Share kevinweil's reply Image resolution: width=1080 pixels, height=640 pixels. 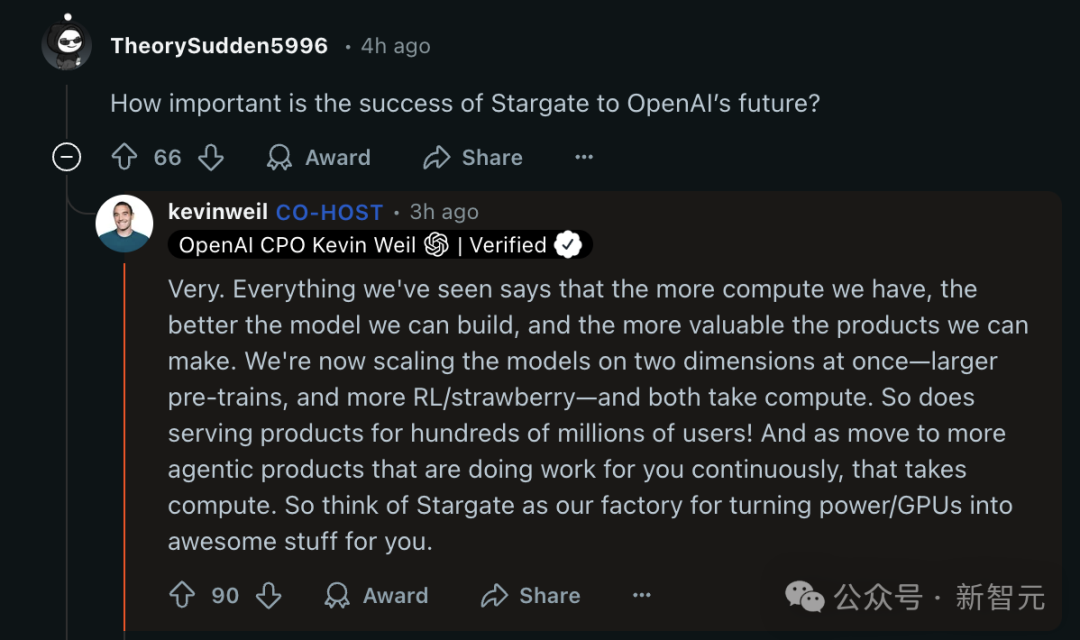coord(531,595)
